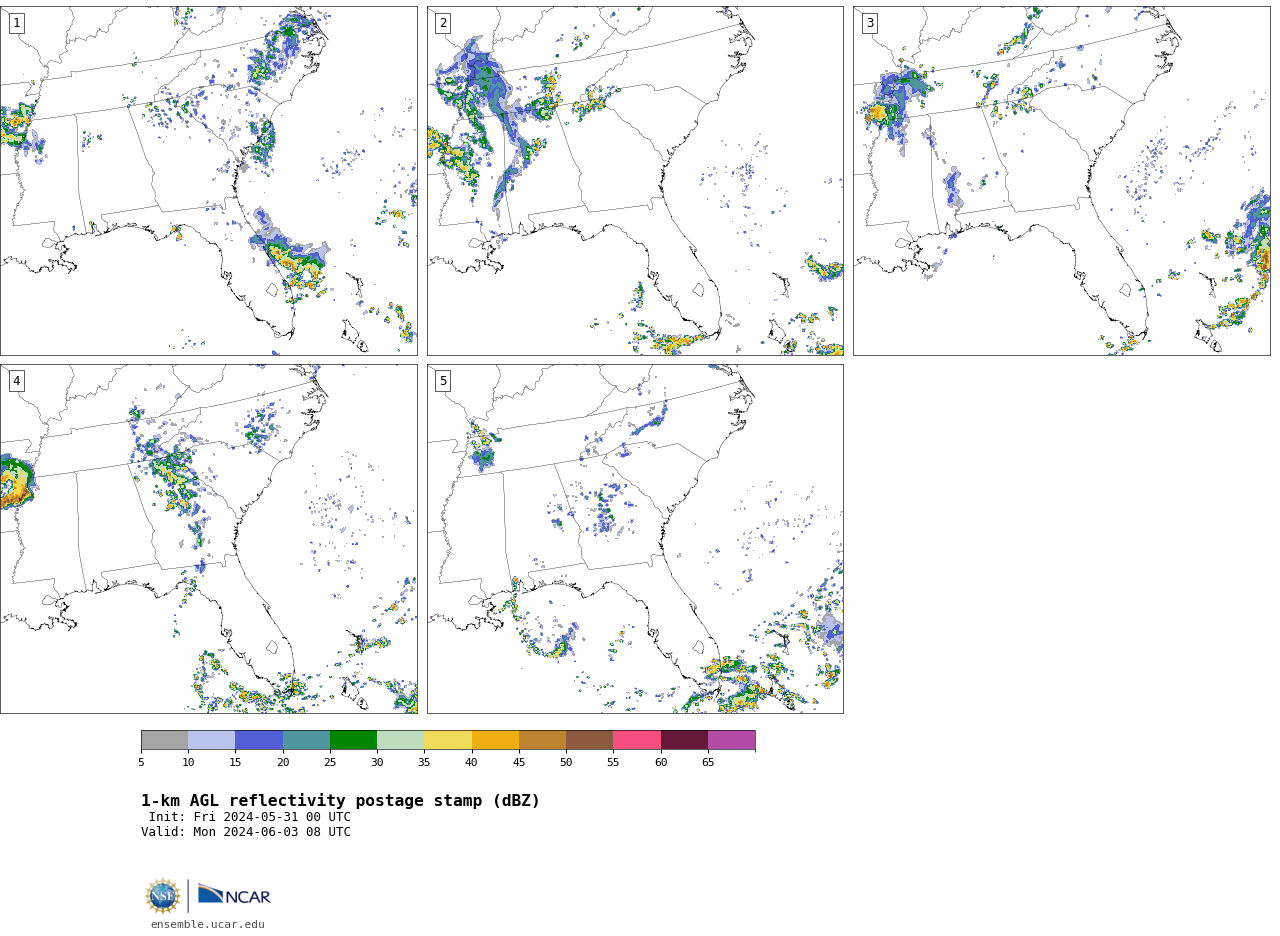Select the maroon 60-65 dBZ swatch
The image size is (1280, 936).
(684, 740)
